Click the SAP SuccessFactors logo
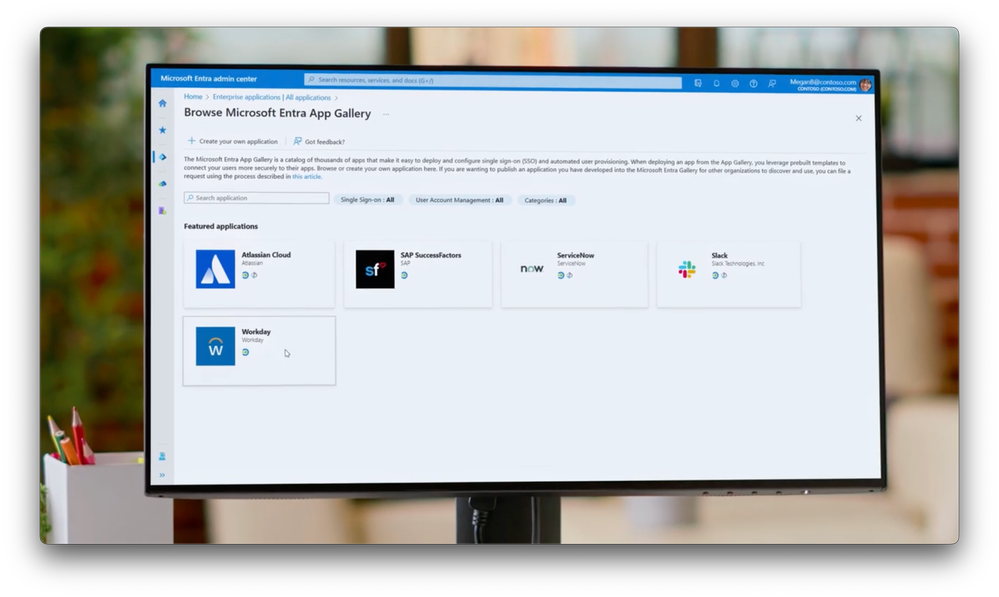 point(375,270)
